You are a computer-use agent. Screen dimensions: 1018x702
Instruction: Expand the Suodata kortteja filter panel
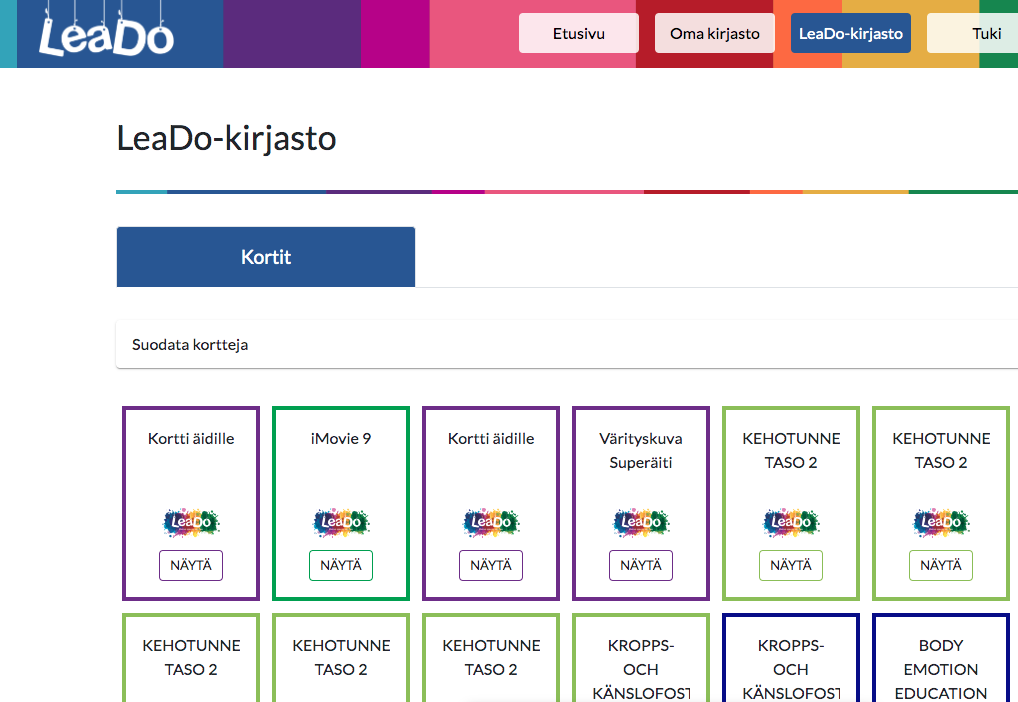(567, 344)
